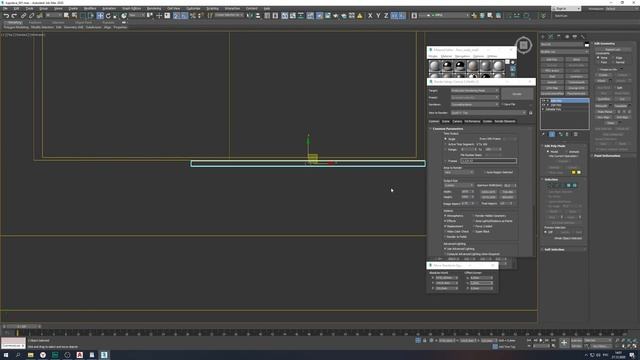Click the X axis constraint button
This screenshot has height=360, width=640.
click(370, 16)
